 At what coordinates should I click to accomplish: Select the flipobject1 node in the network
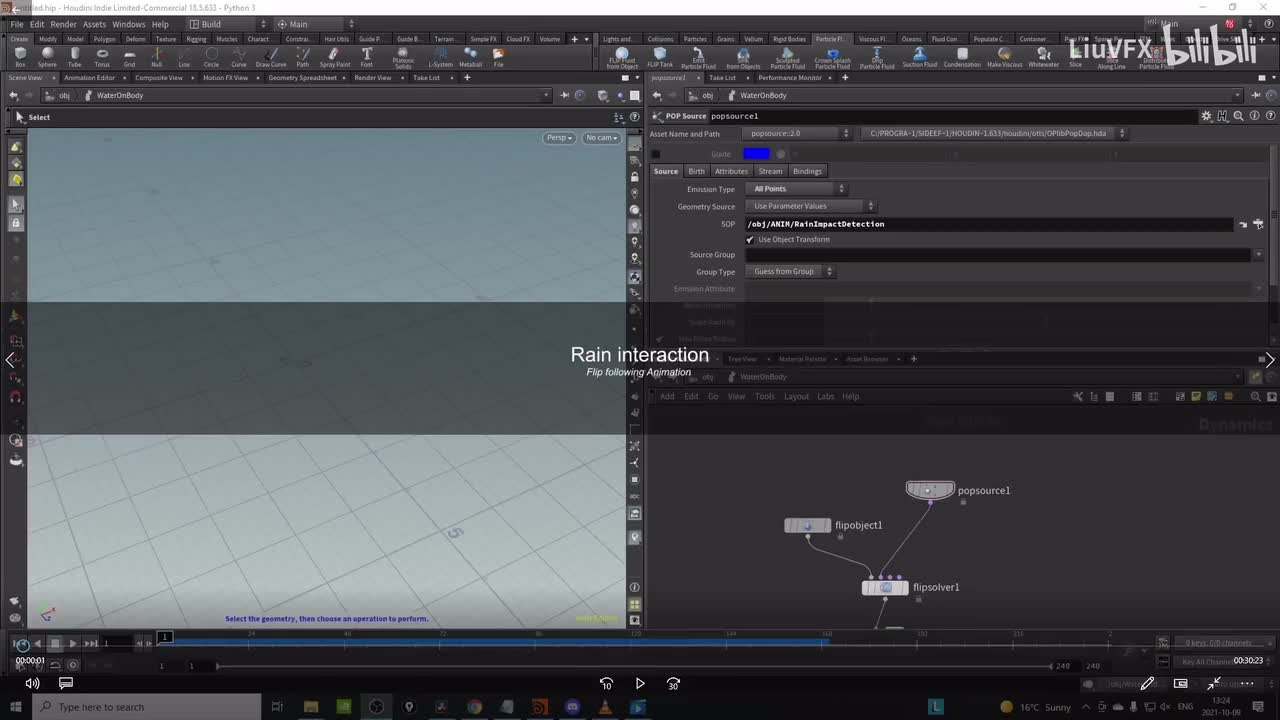pyautogui.click(x=808, y=525)
